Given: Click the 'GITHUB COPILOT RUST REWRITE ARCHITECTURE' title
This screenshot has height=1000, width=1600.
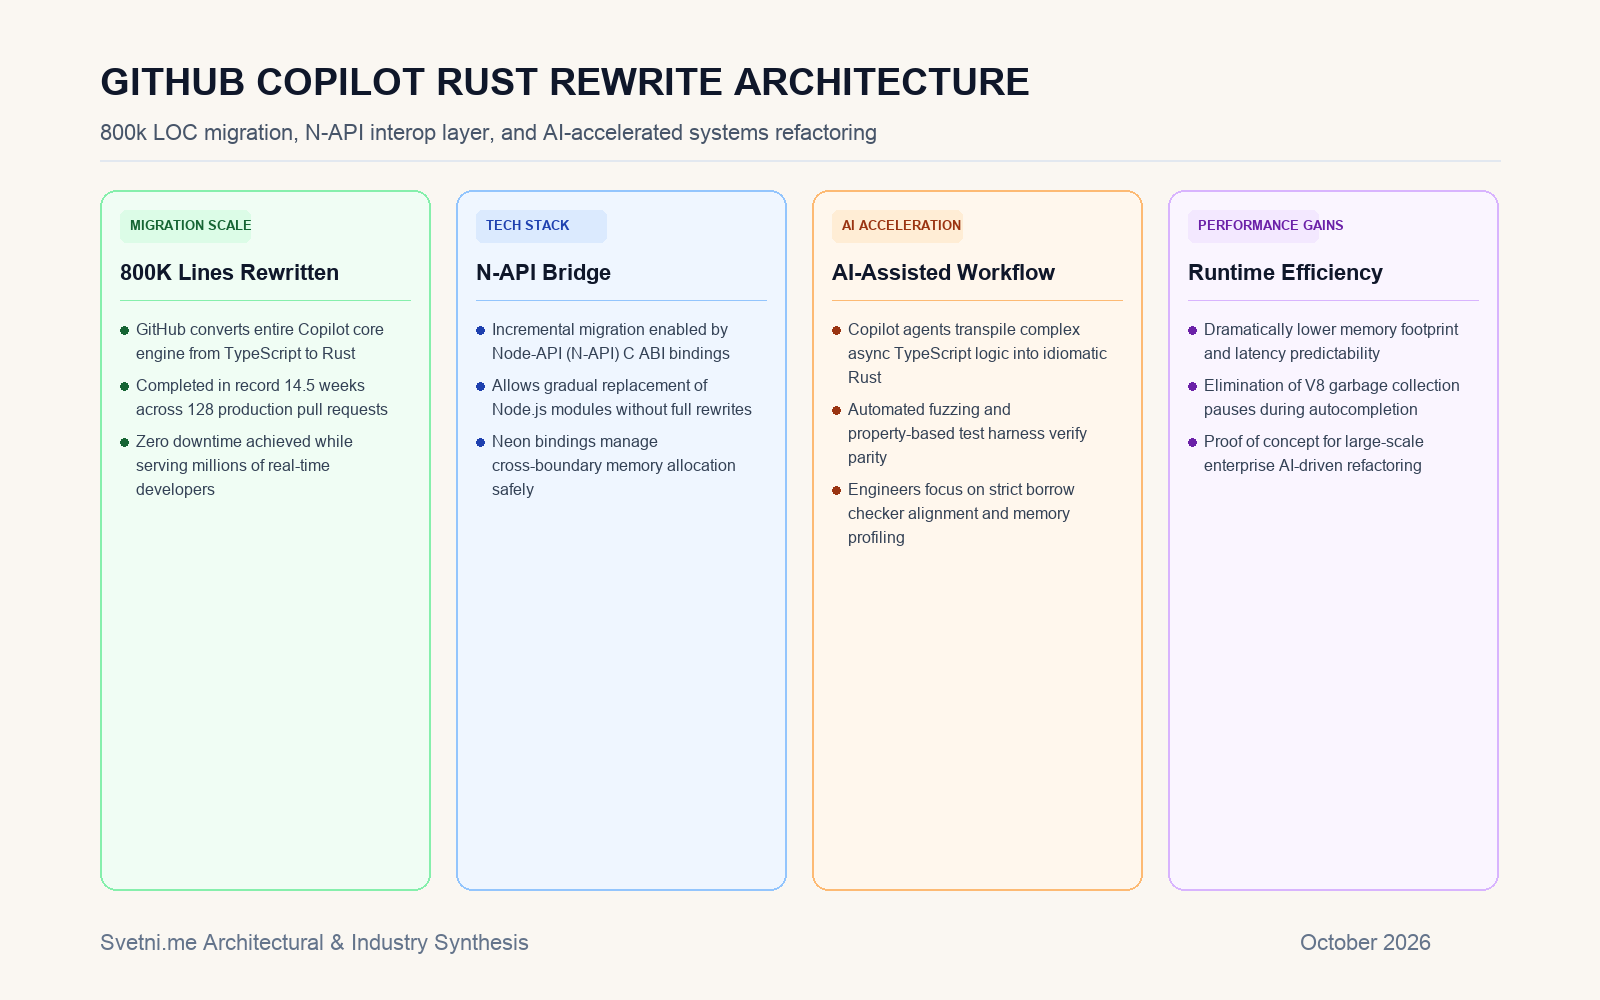Looking at the screenshot, I should [565, 82].
